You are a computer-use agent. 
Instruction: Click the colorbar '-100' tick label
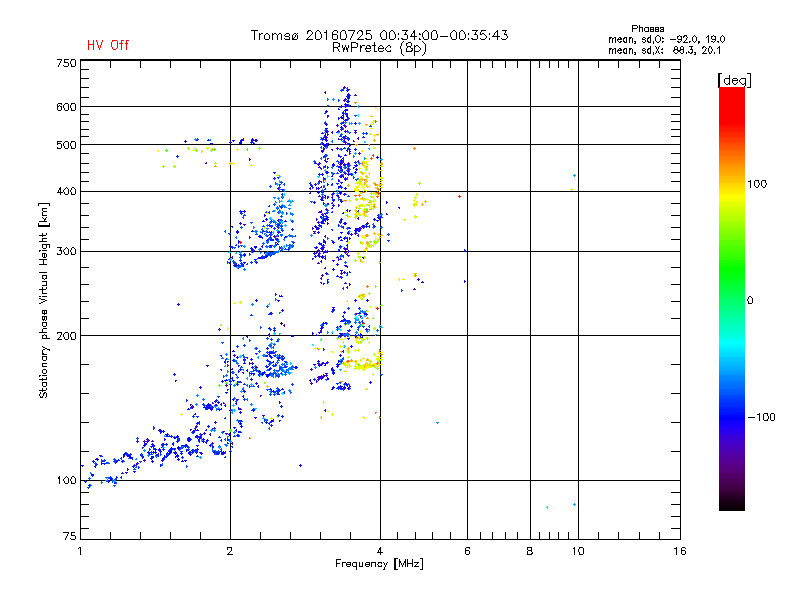[x=761, y=417]
